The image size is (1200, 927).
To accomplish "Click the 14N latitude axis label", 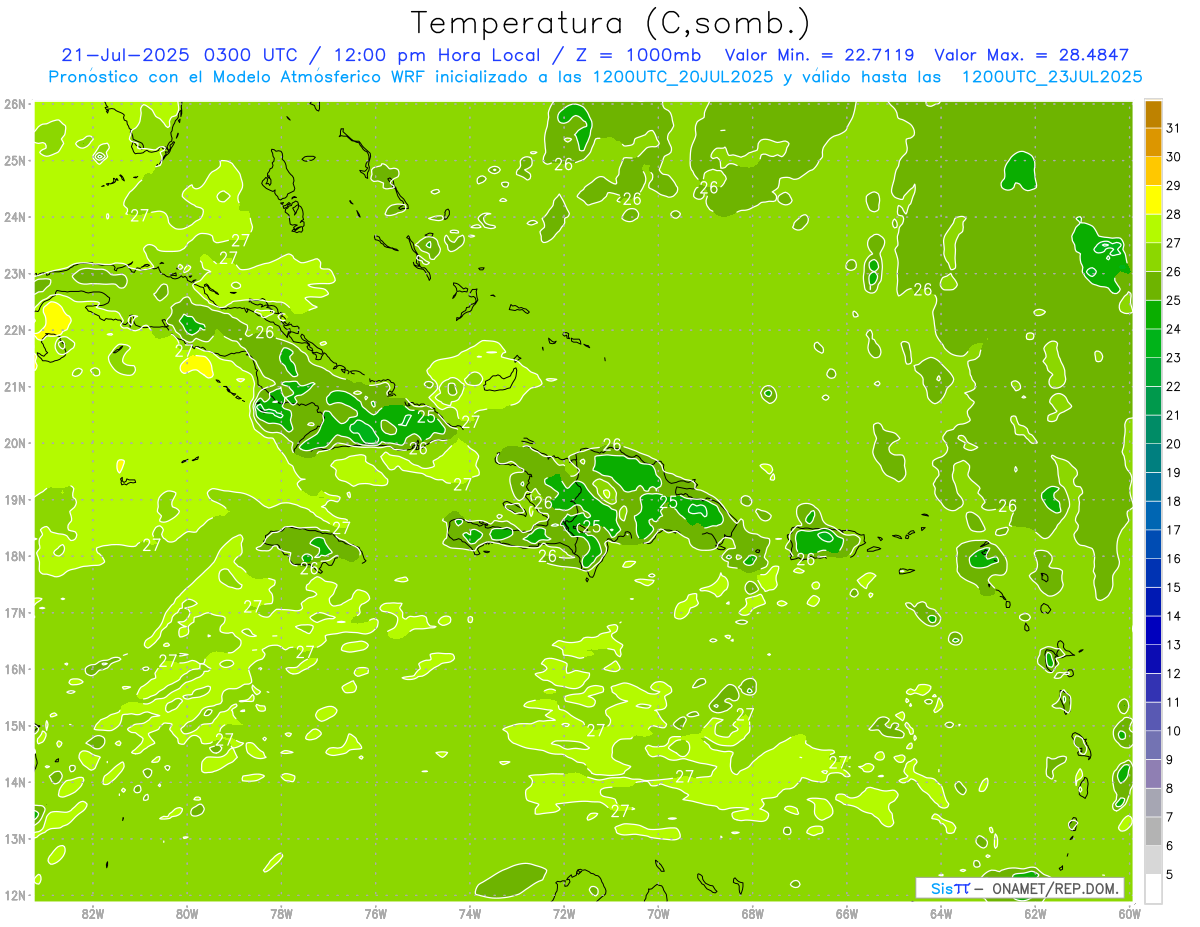I will [x=14, y=782].
